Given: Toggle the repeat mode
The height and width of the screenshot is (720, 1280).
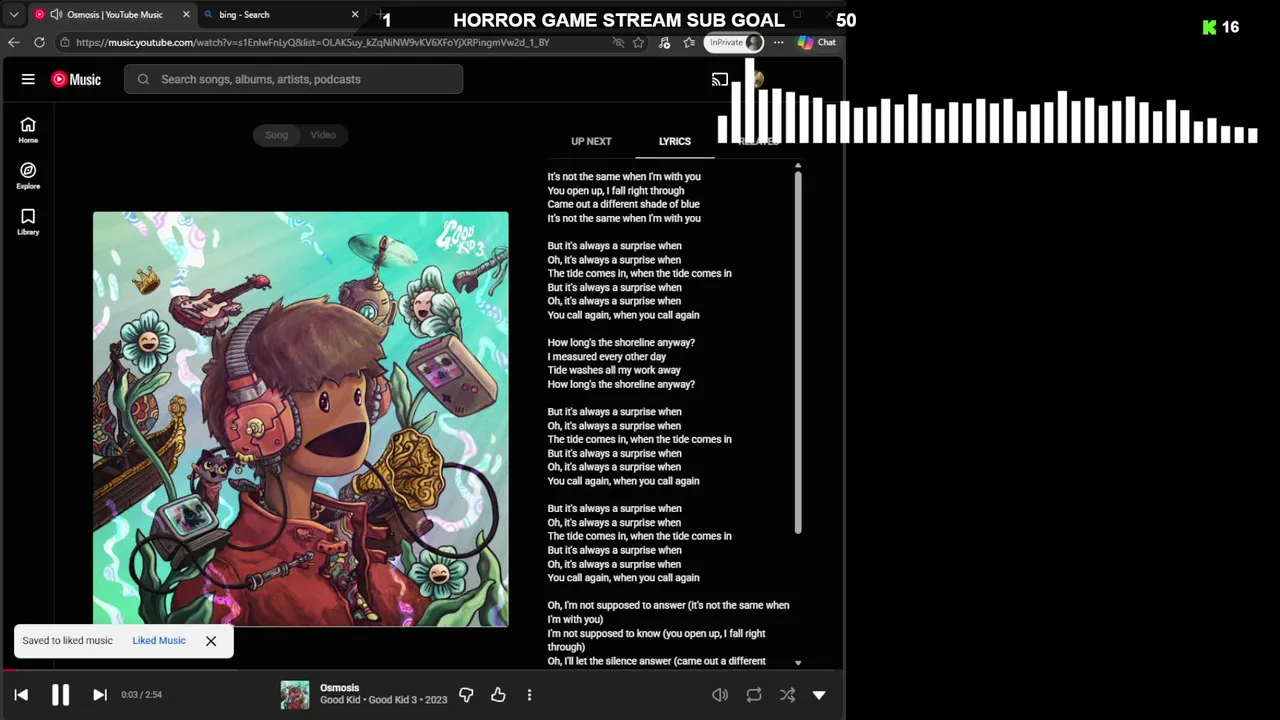Looking at the screenshot, I should (x=754, y=694).
